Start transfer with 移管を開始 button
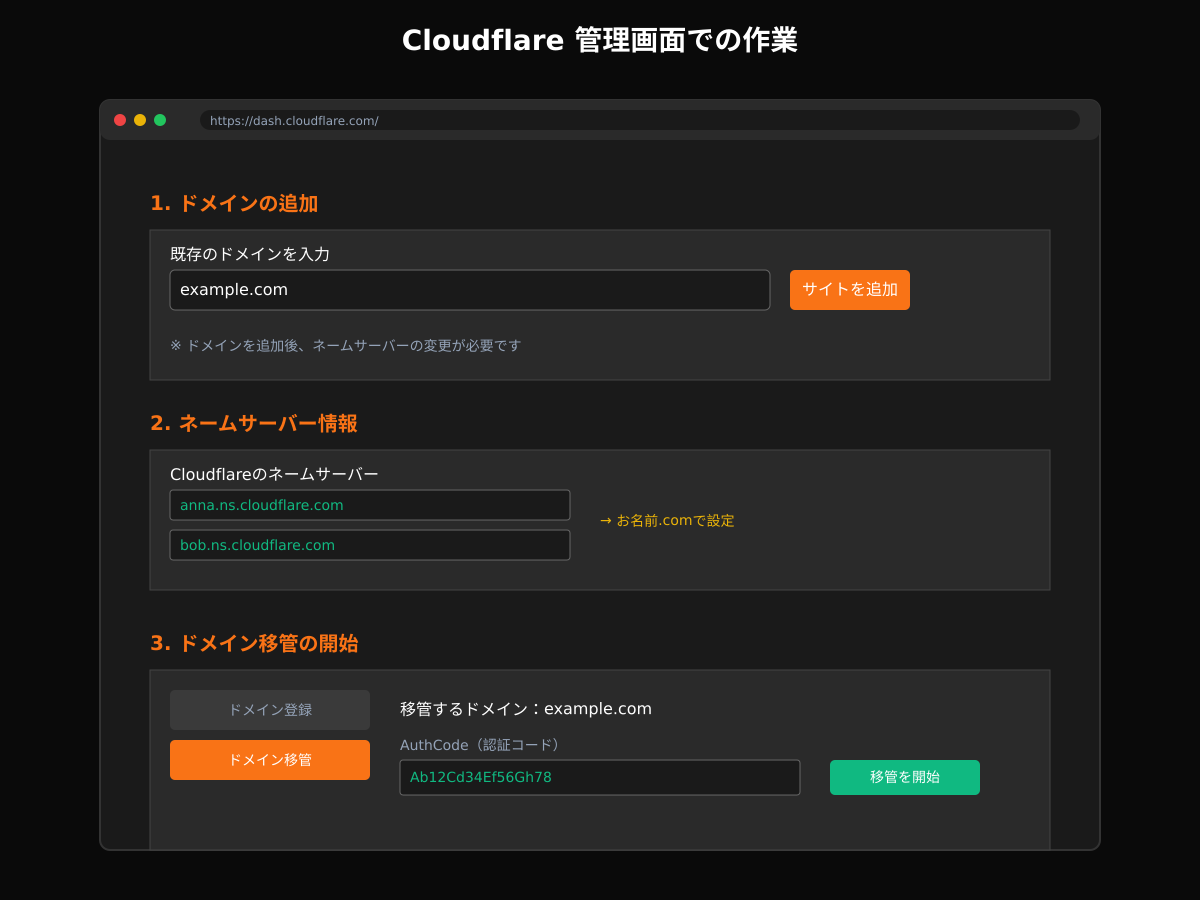 click(905, 777)
